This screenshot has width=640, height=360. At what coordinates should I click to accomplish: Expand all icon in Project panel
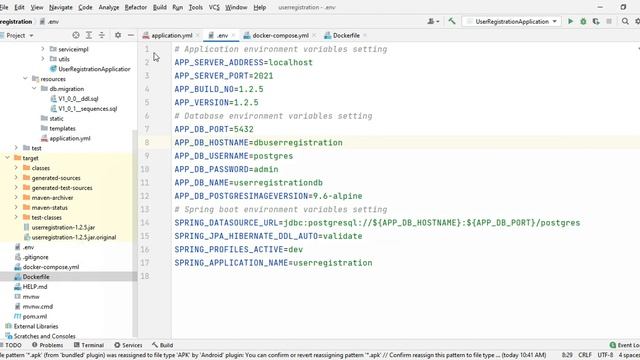pos(89,36)
